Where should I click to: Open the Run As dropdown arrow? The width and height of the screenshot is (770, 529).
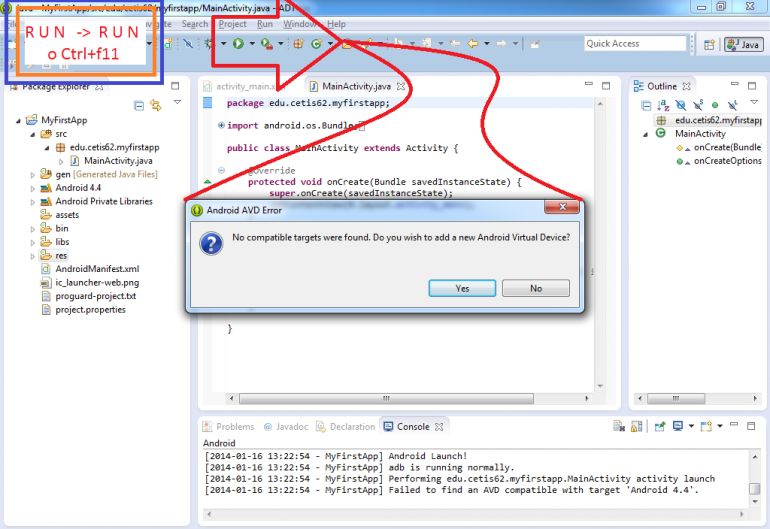click(x=252, y=44)
